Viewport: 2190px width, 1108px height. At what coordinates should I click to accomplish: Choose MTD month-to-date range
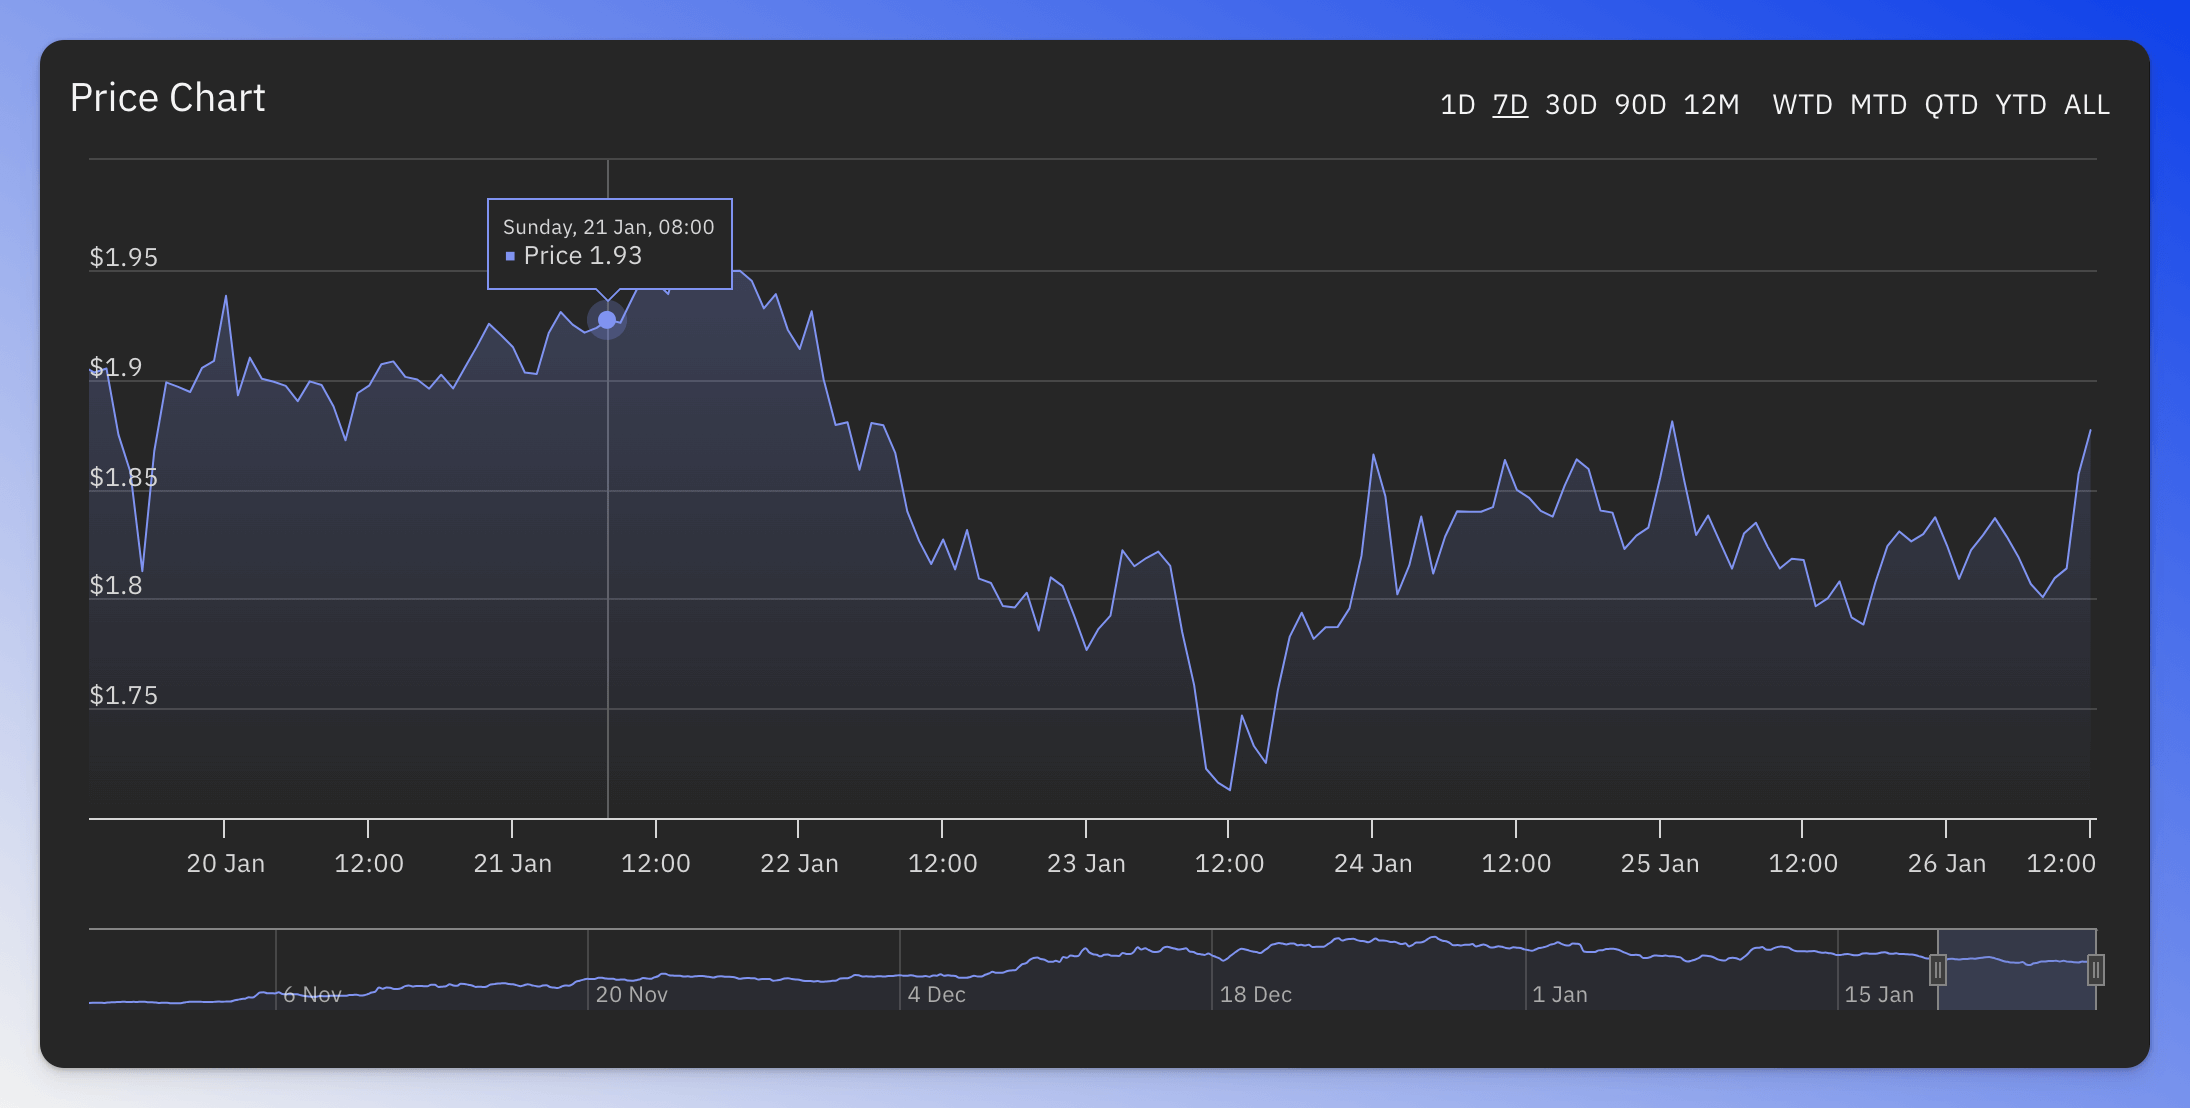tap(1878, 105)
